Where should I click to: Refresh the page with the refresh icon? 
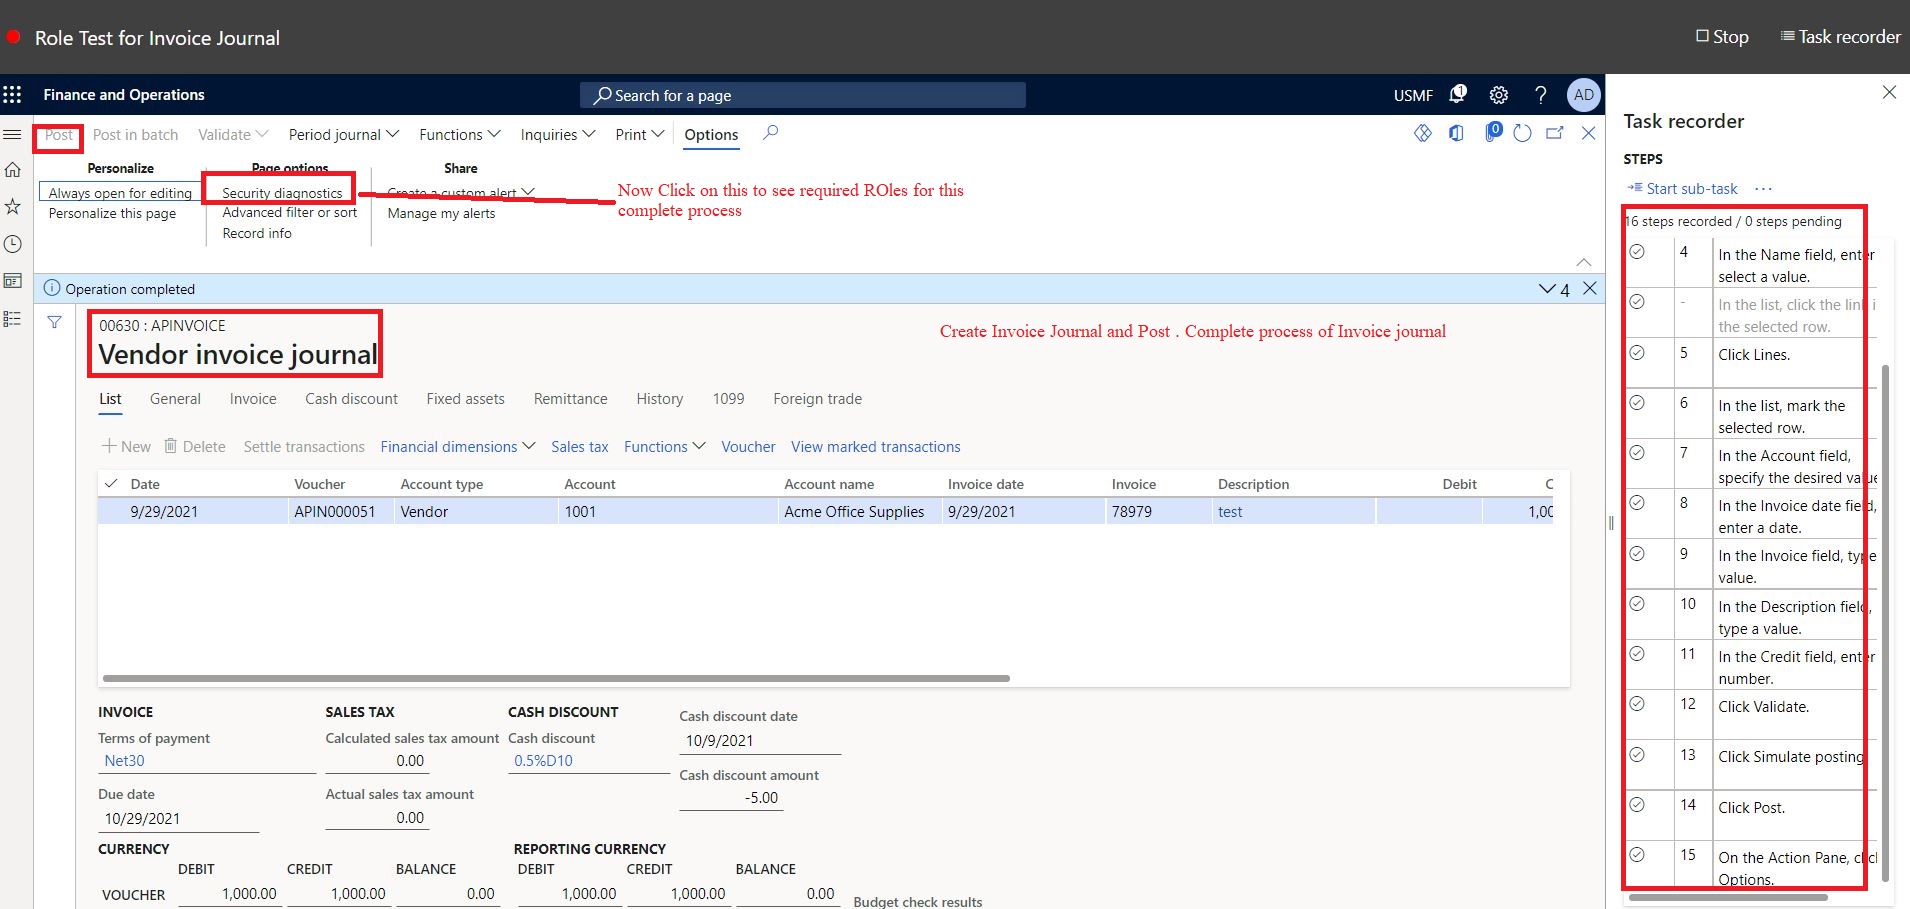(1522, 133)
